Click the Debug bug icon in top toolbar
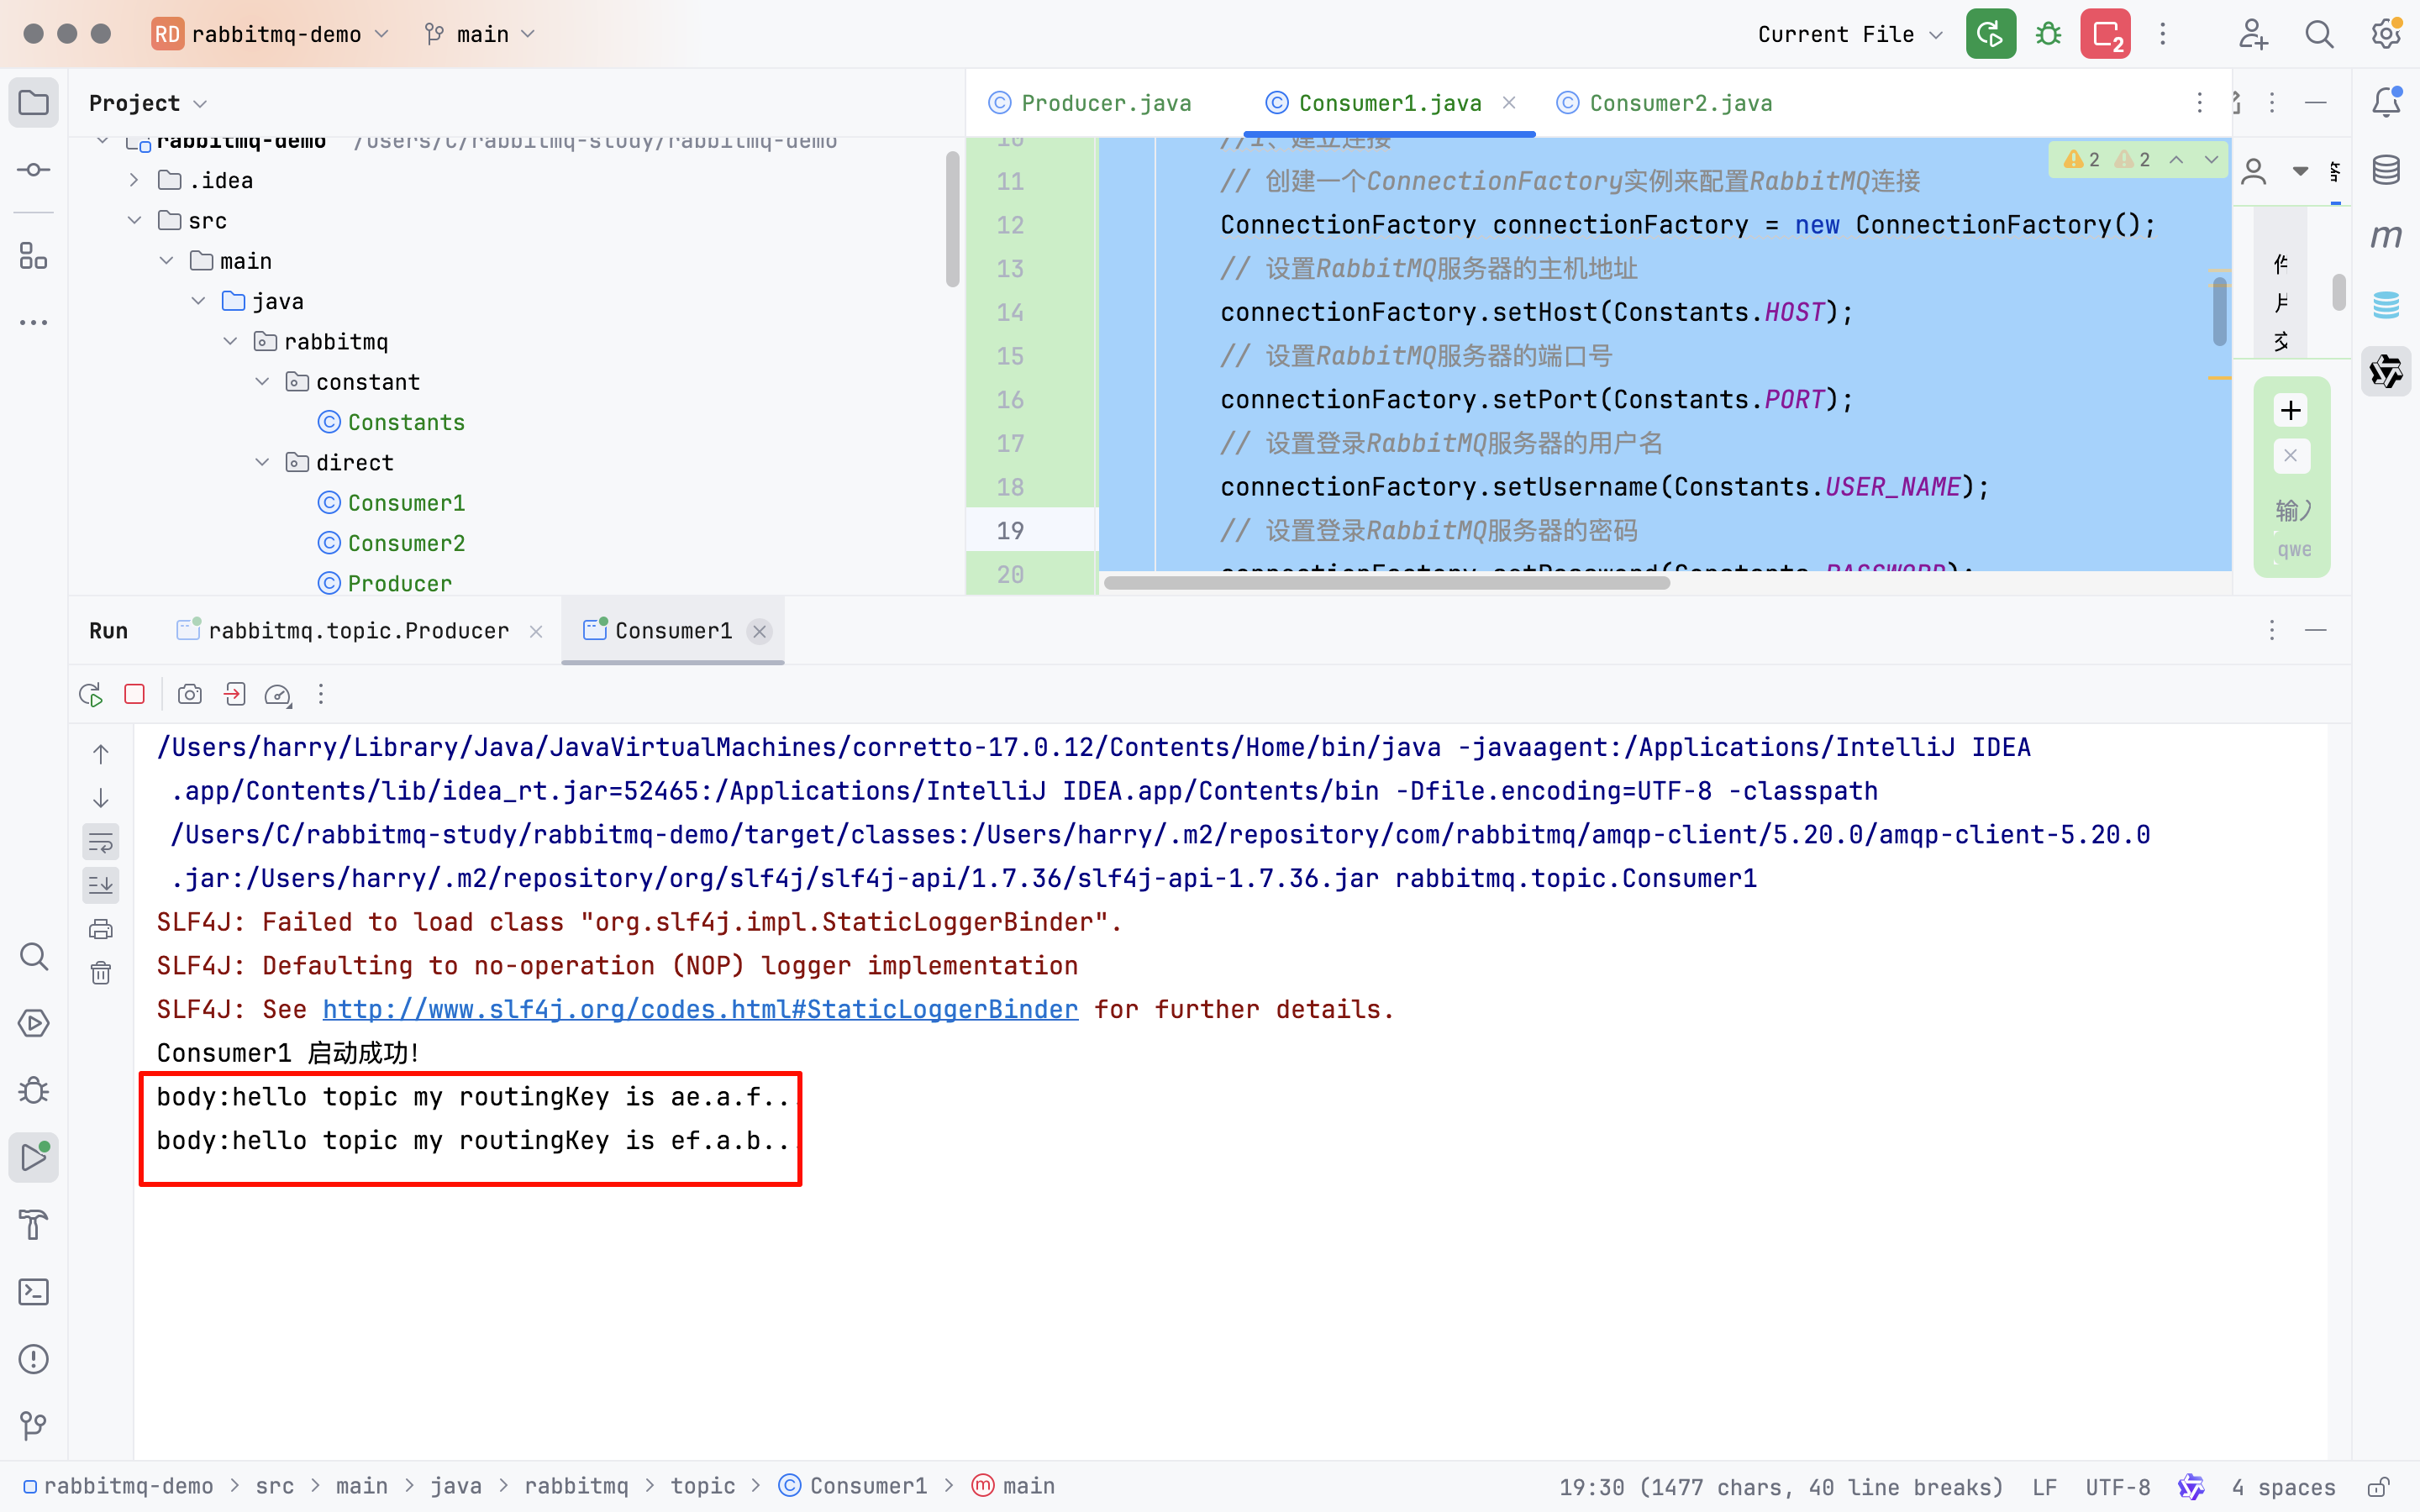This screenshot has height=1512, width=2420. point(2048,34)
